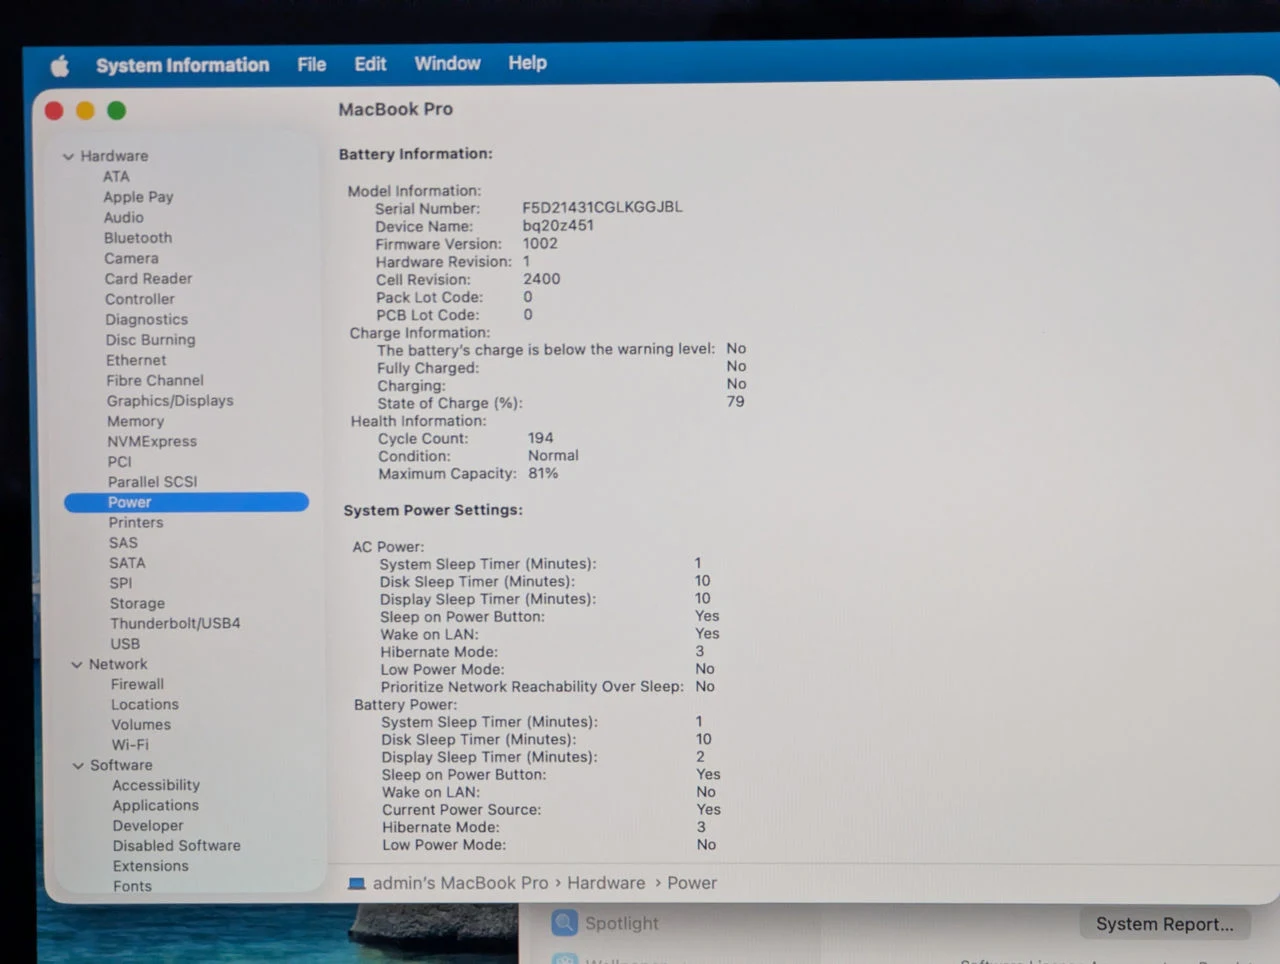The height and width of the screenshot is (964, 1280).
Task: Select ATA in the sidebar
Action: tap(116, 176)
